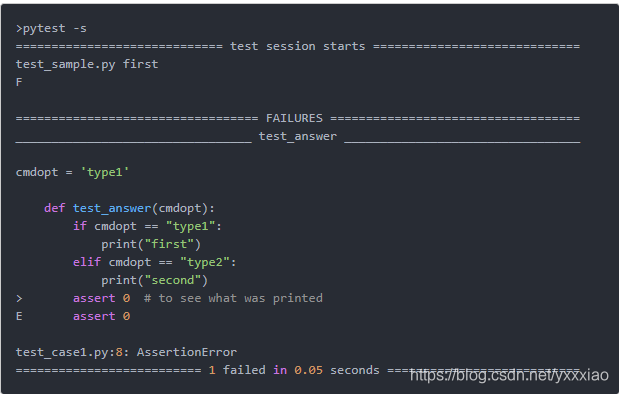Click the '>' traceback pointer marker
This screenshot has height=394, width=619.
19,298
